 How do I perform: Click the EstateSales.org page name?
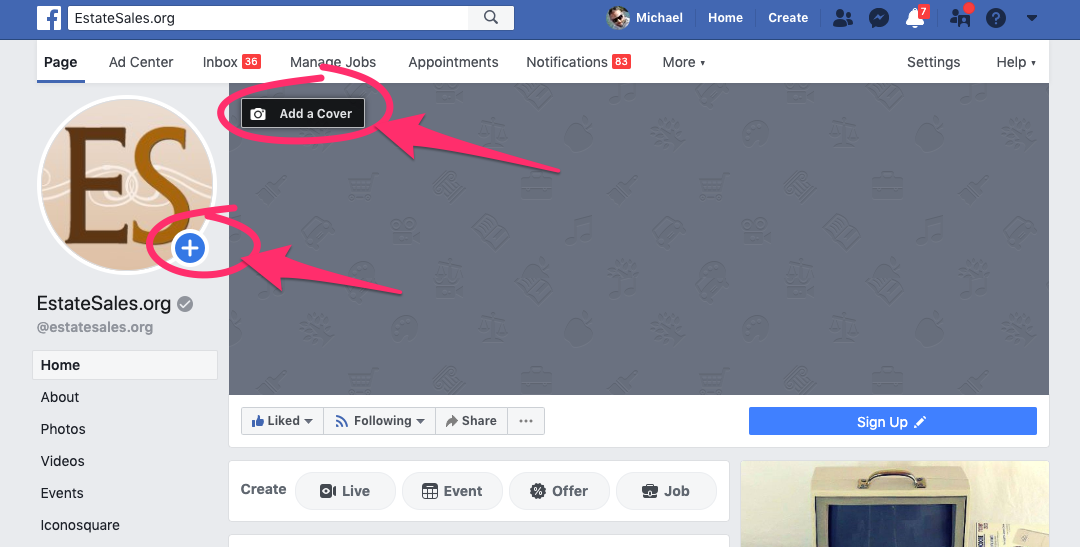click(x=103, y=303)
